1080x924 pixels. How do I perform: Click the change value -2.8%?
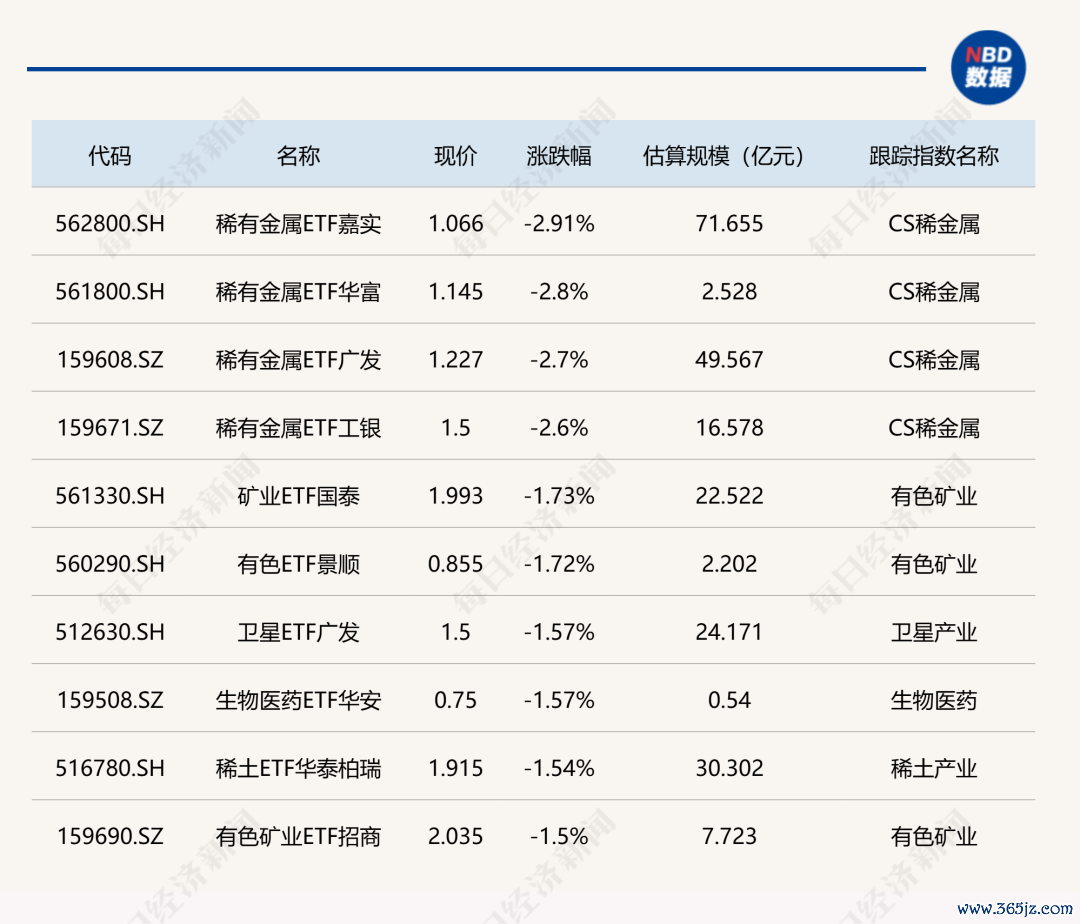pyautogui.click(x=559, y=292)
